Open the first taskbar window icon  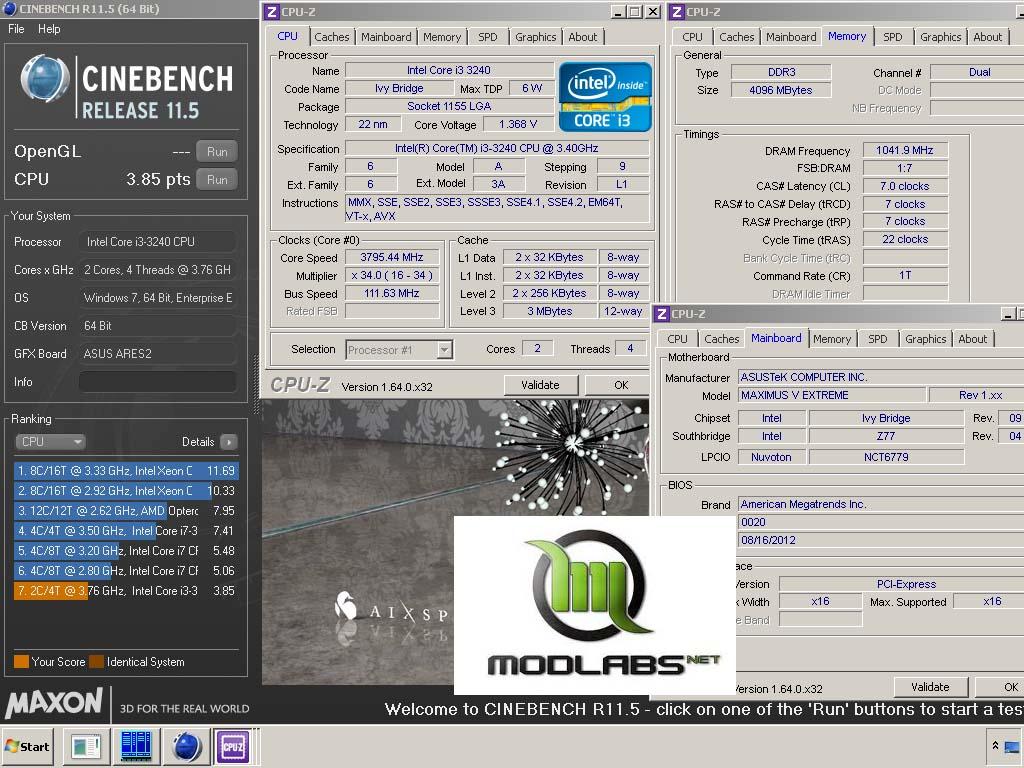86,746
